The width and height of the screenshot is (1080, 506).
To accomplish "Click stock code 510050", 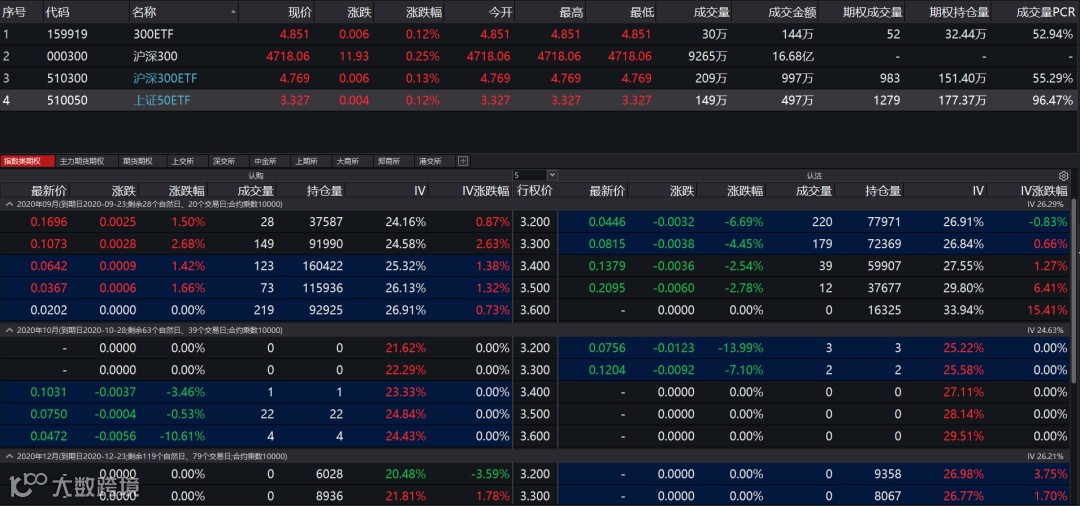I will 68,101.
